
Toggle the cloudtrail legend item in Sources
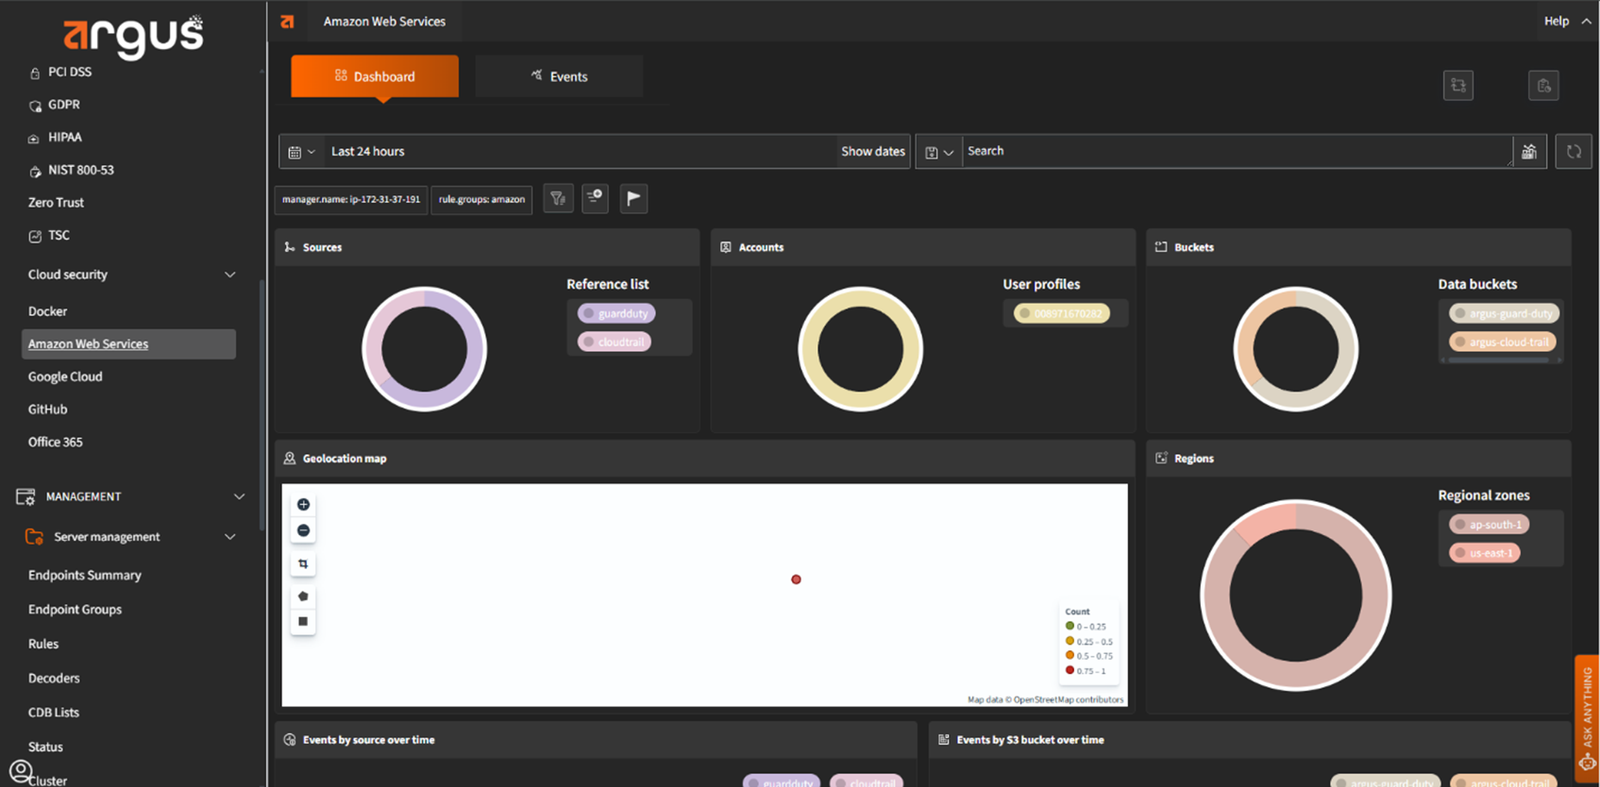tap(614, 342)
